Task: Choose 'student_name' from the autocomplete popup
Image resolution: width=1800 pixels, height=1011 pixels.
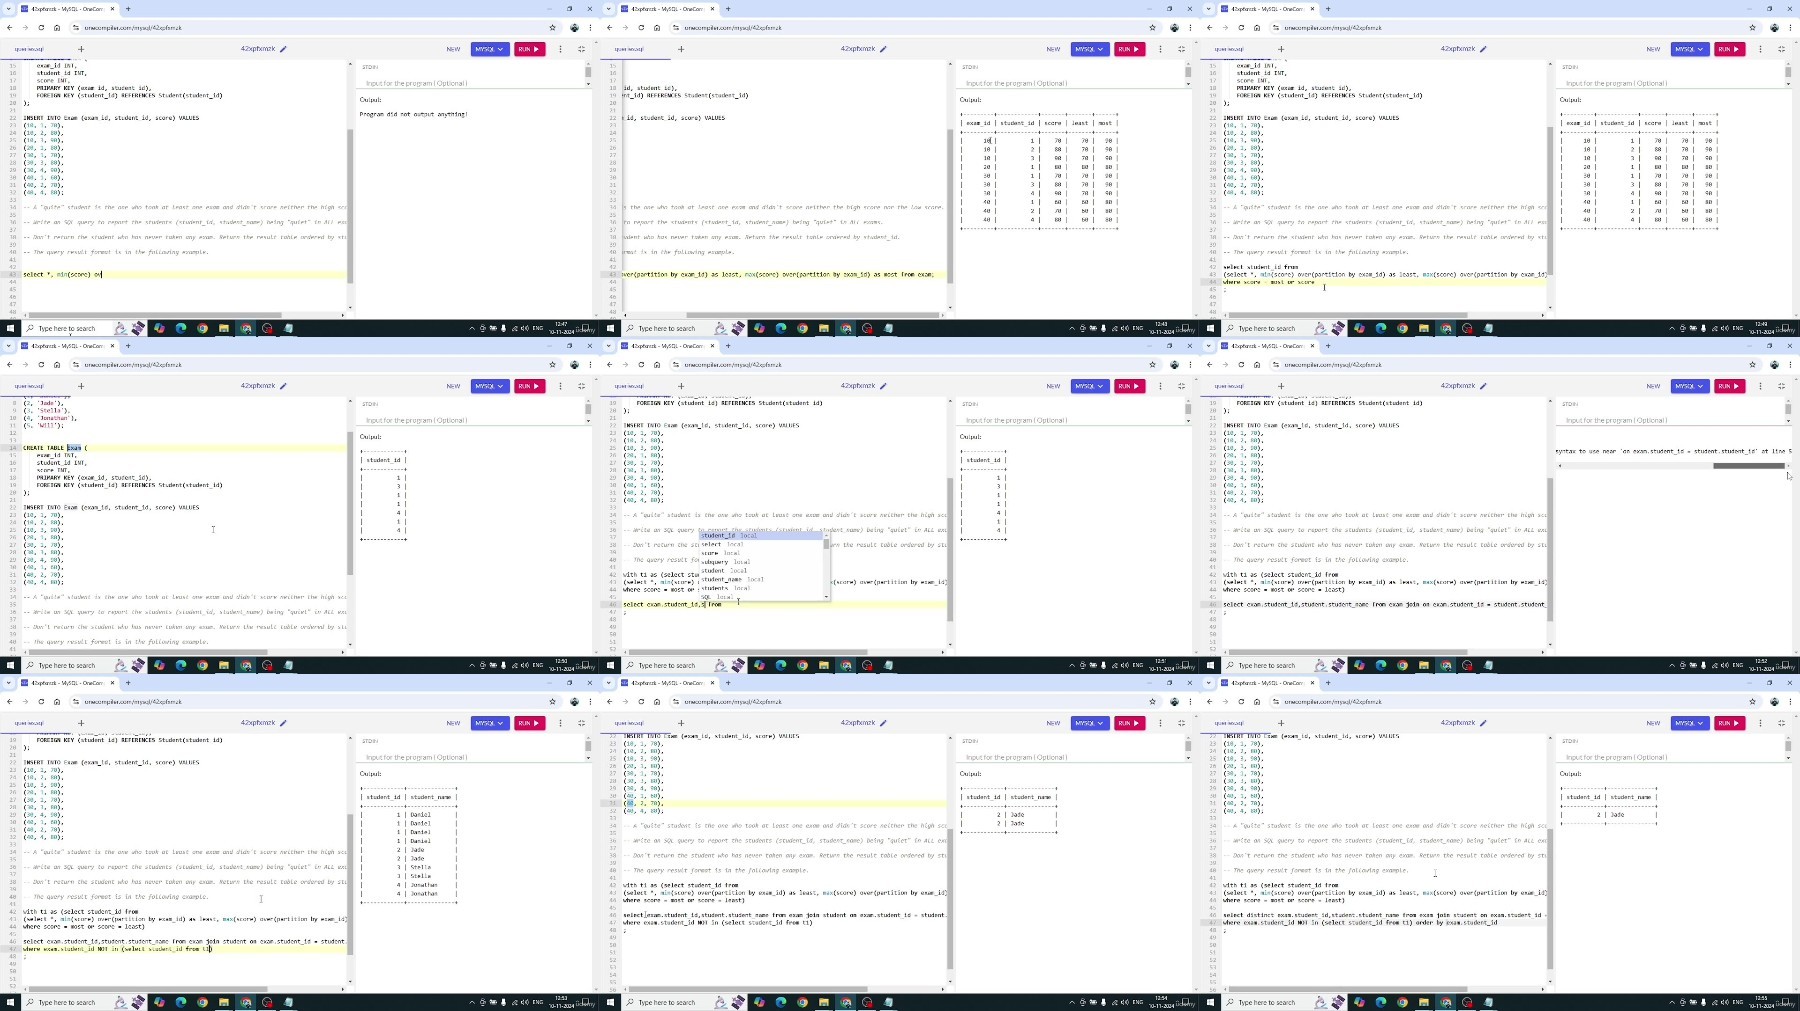Action: (x=760, y=579)
